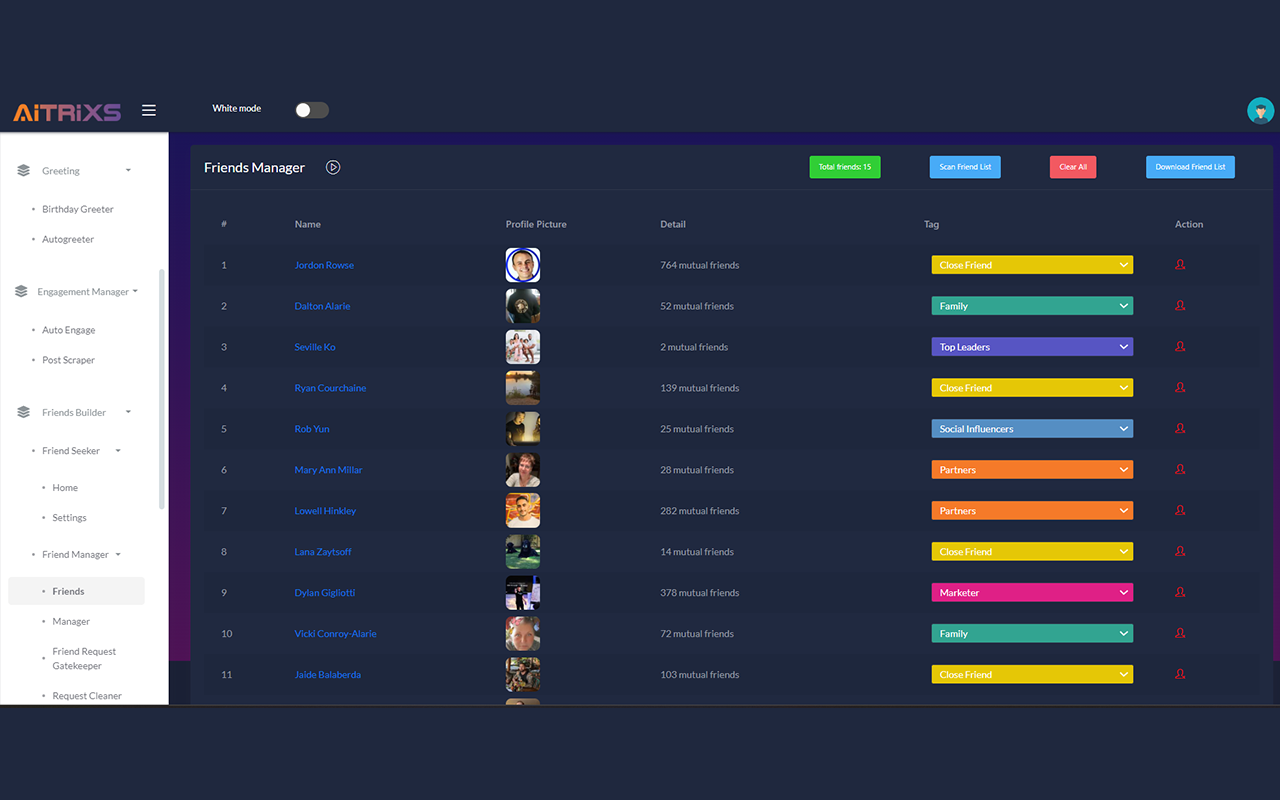
Task: Toggle the White mode switch
Action: [311, 110]
